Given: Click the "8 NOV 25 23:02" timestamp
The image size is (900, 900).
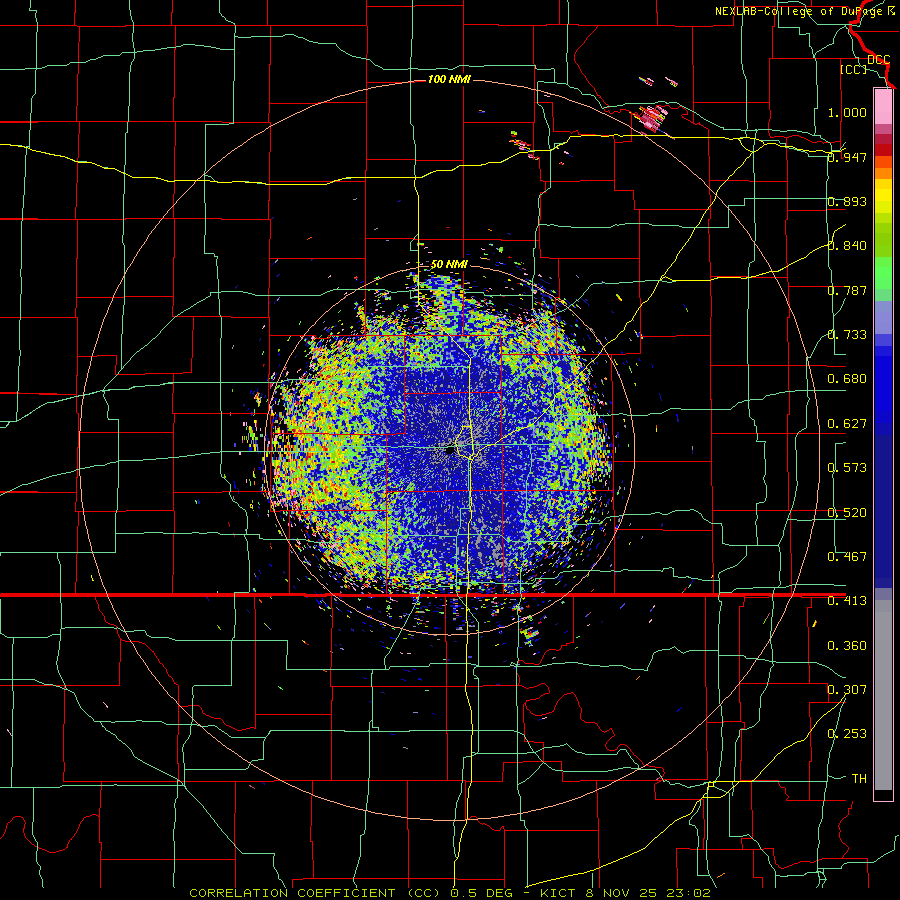Looking at the screenshot, I should 648,893.
